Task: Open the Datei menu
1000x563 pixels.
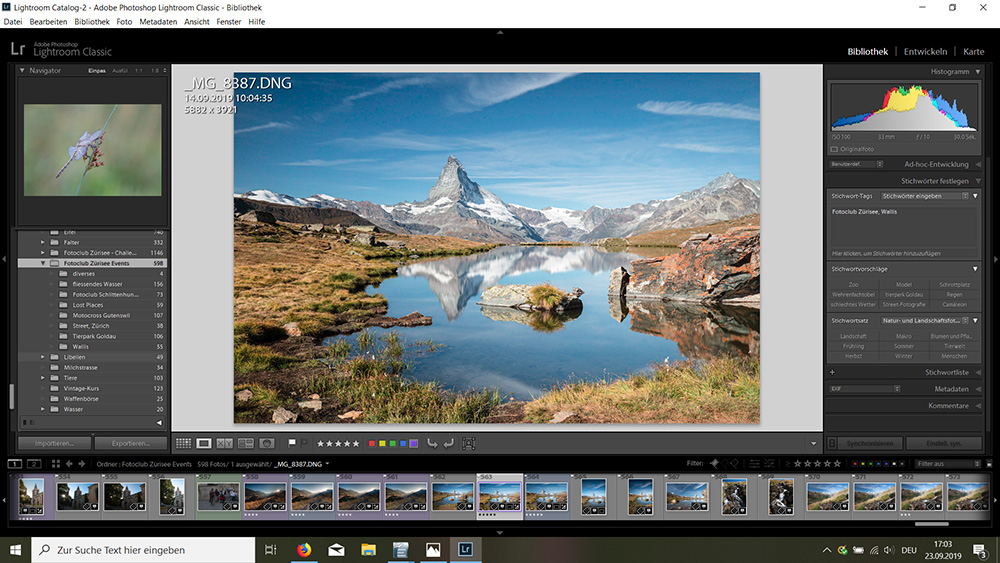Action: point(13,22)
